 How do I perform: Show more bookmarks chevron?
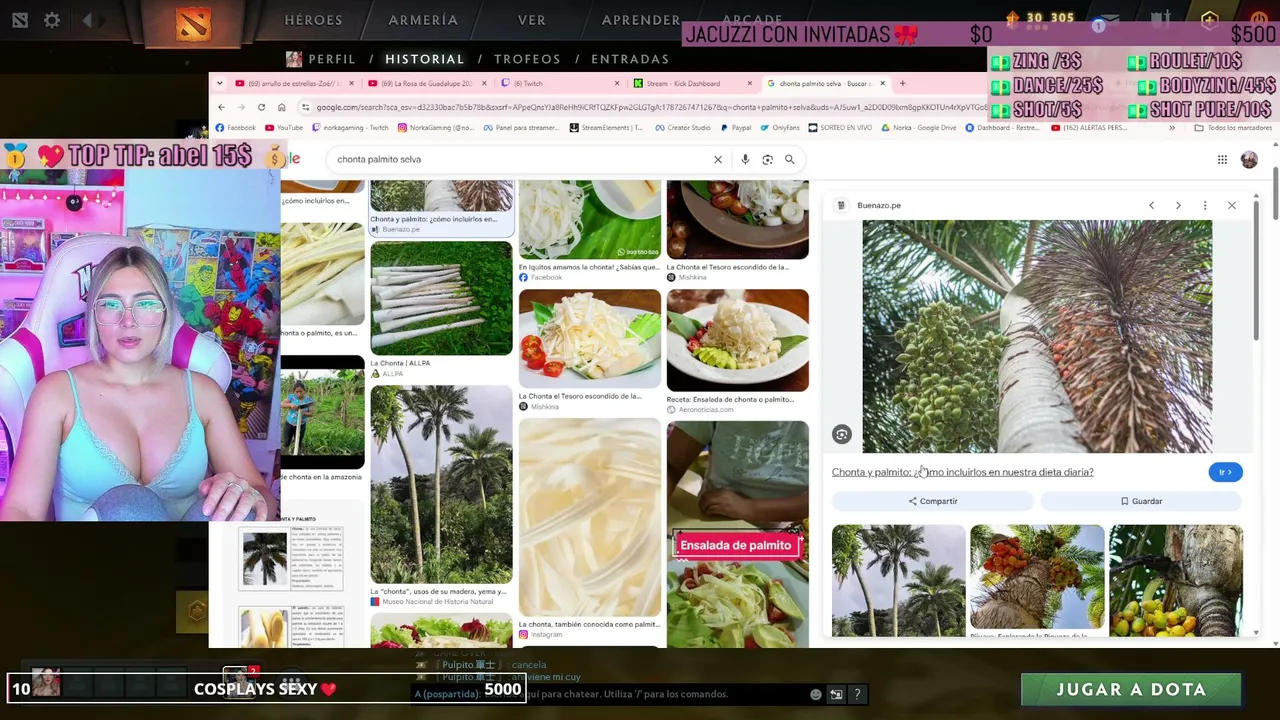click(x=1172, y=128)
